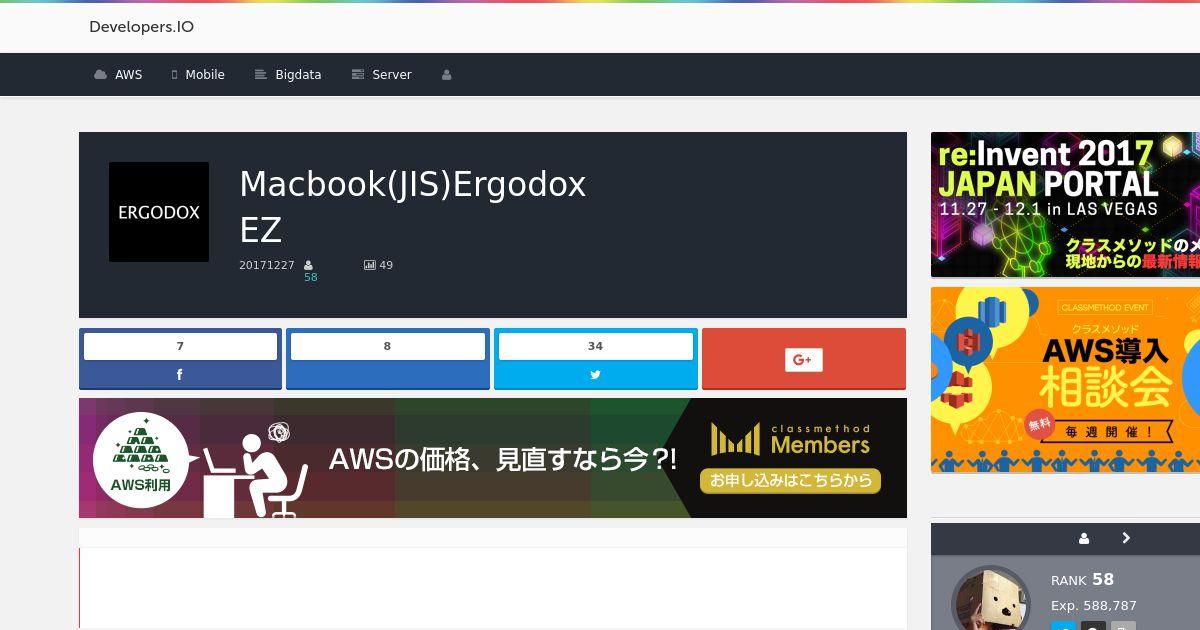Share article on Twitter

tap(596, 359)
